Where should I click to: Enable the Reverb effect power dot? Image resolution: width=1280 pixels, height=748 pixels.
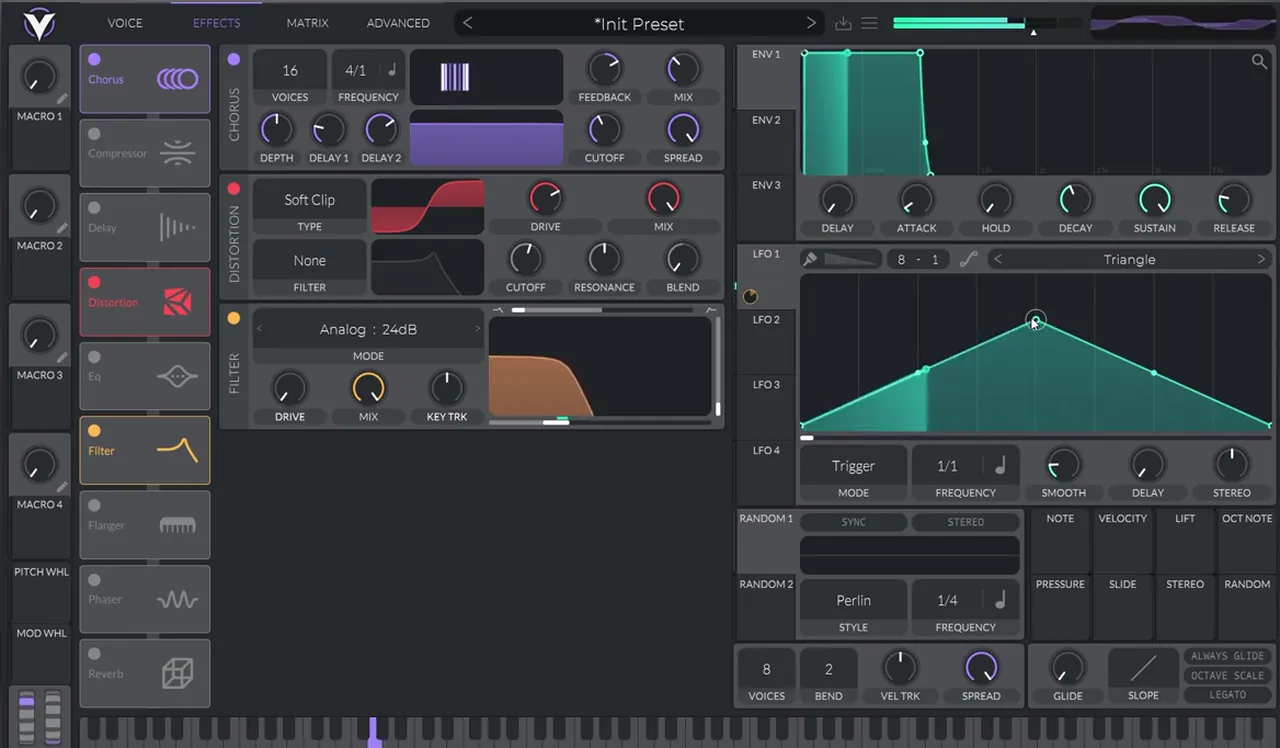click(94, 654)
